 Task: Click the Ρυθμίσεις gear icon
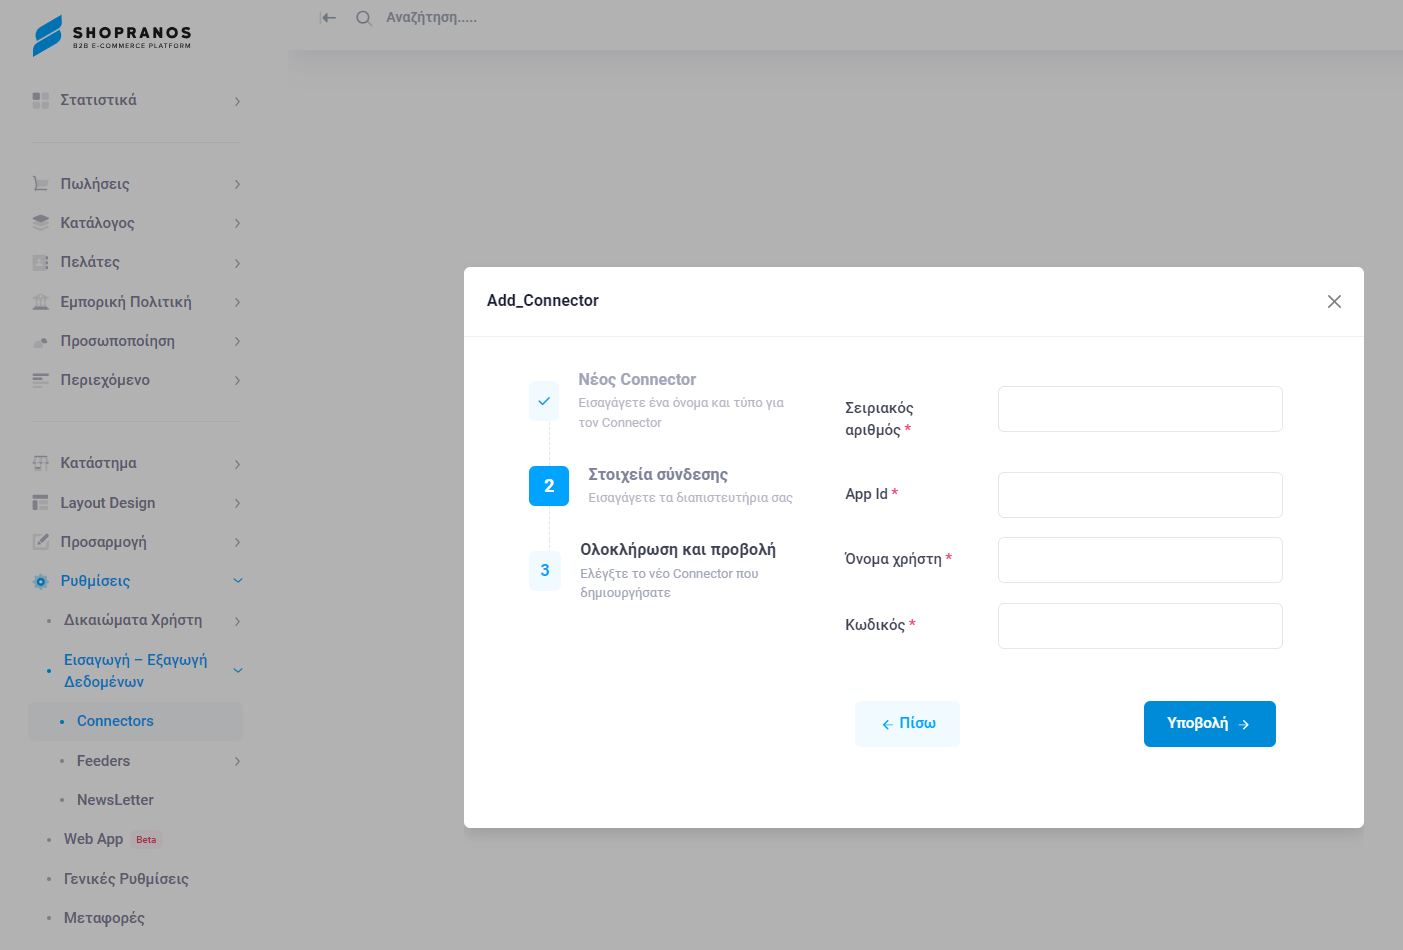(x=41, y=581)
